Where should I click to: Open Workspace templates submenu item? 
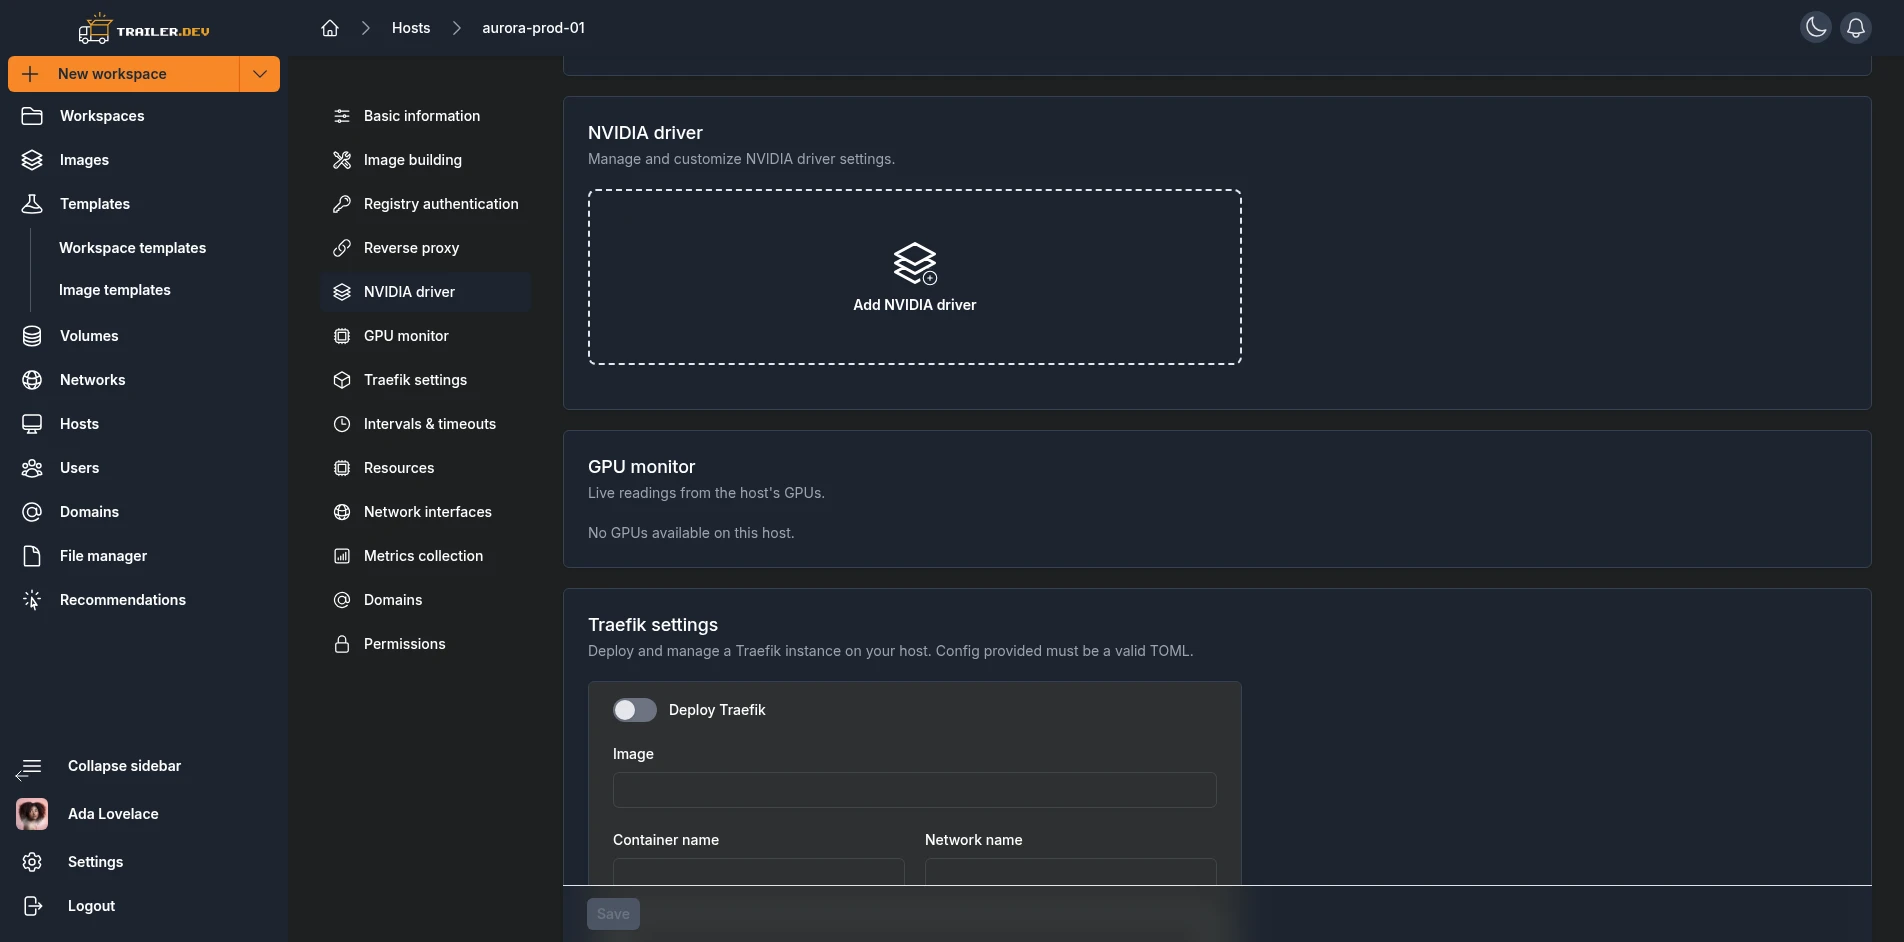click(132, 248)
